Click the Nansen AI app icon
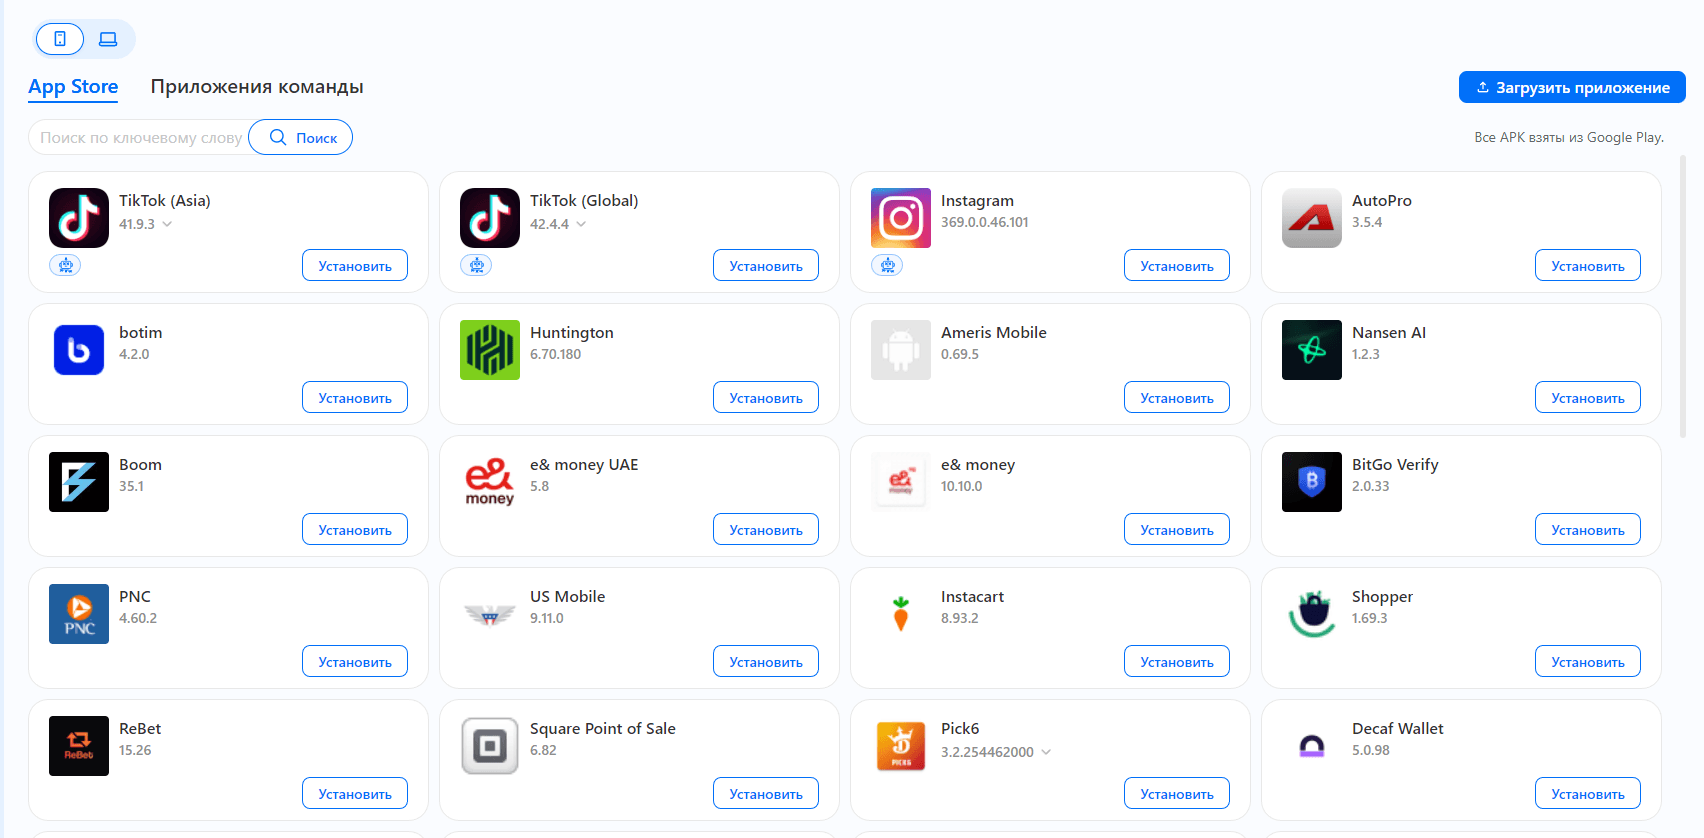 click(x=1312, y=350)
